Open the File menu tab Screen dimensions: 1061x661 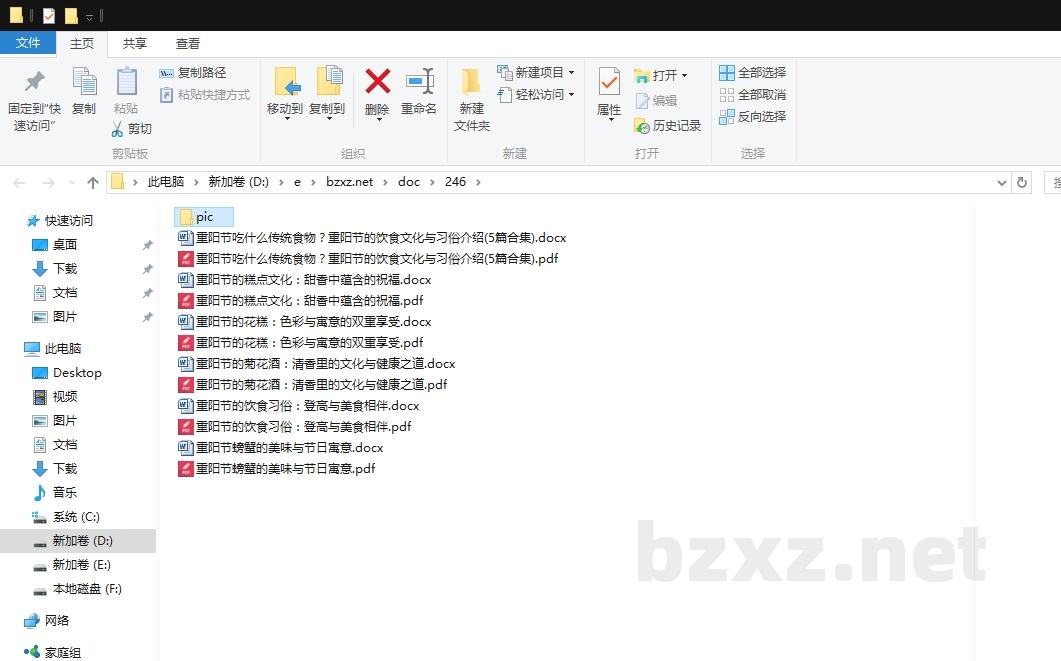pos(28,43)
